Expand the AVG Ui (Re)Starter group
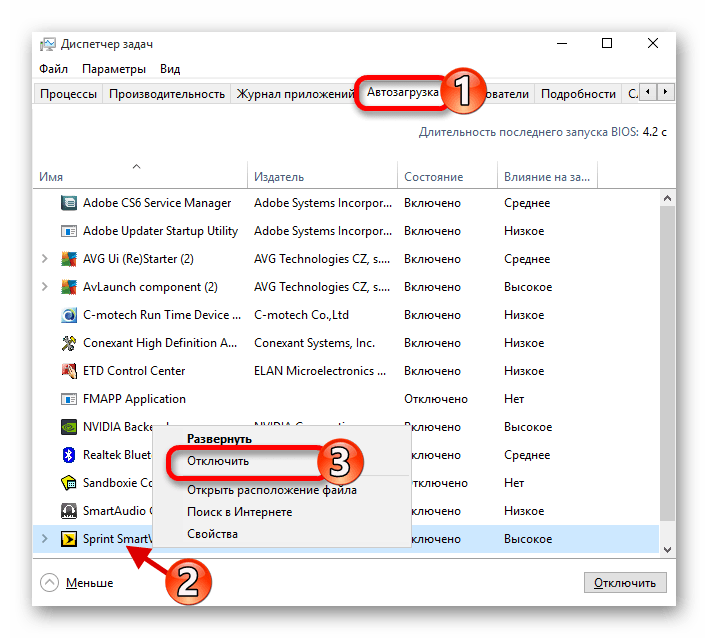This screenshot has width=708, height=638. point(44,259)
